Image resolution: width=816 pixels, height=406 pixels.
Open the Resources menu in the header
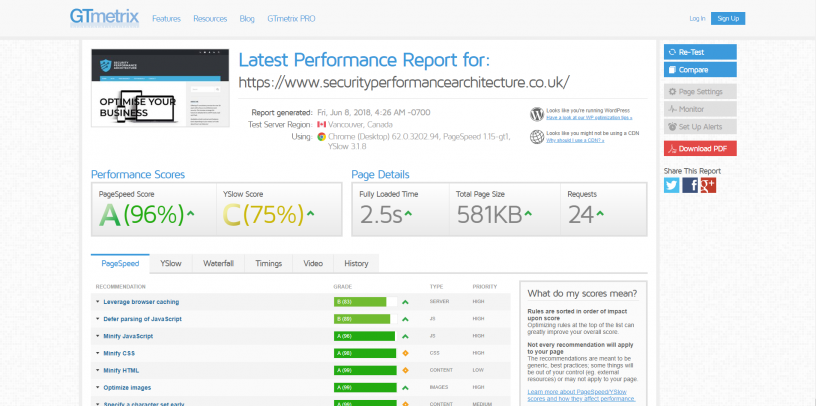point(210,18)
